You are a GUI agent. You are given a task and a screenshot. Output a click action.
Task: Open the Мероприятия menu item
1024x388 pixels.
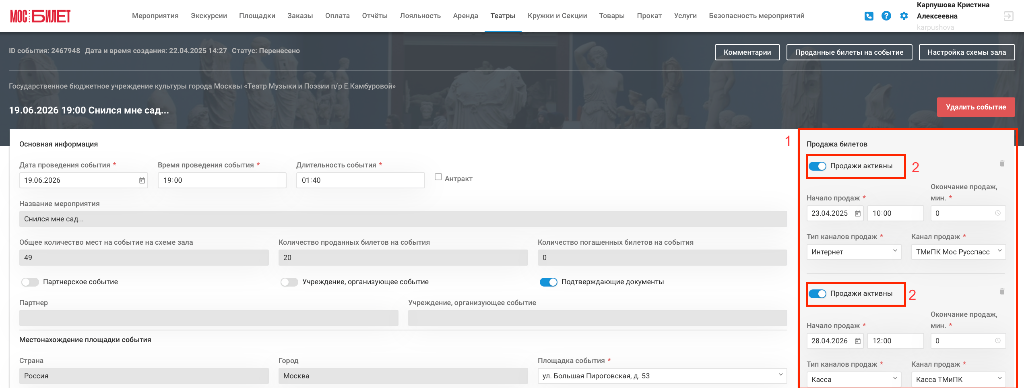[155, 16]
